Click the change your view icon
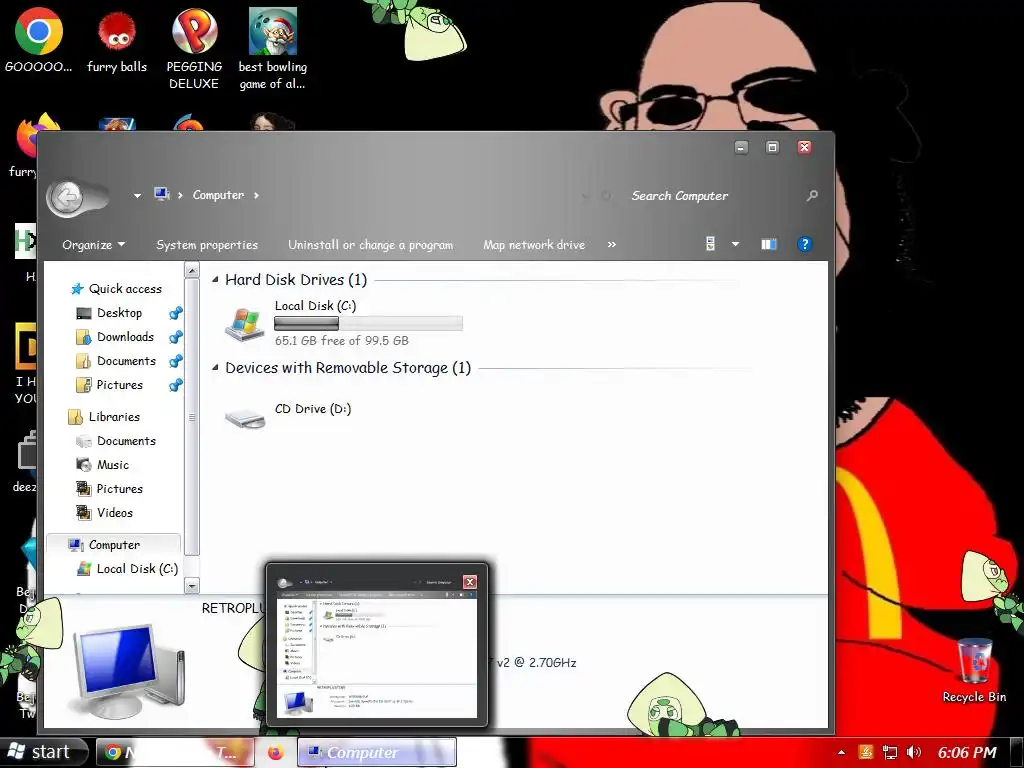Screen dimensions: 1024x768 (x=711, y=244)
